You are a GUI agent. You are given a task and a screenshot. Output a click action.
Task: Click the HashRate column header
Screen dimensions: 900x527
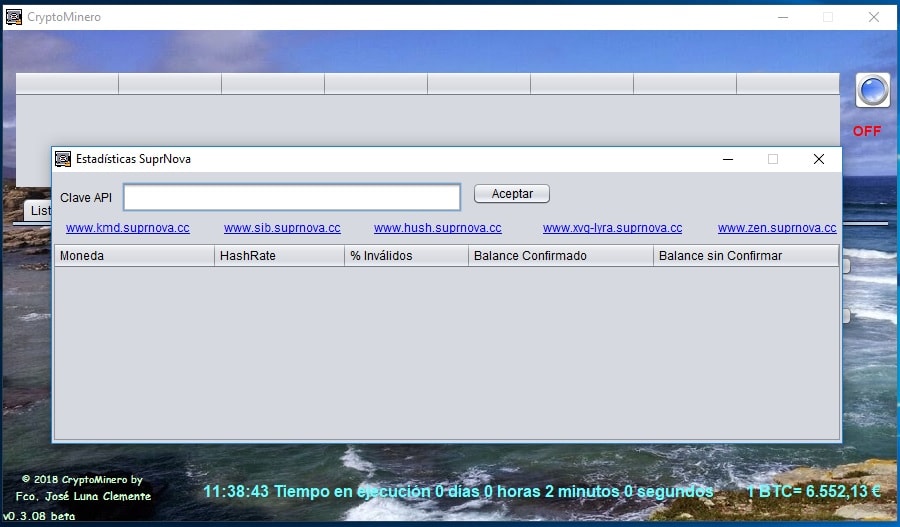click(280, 255)
